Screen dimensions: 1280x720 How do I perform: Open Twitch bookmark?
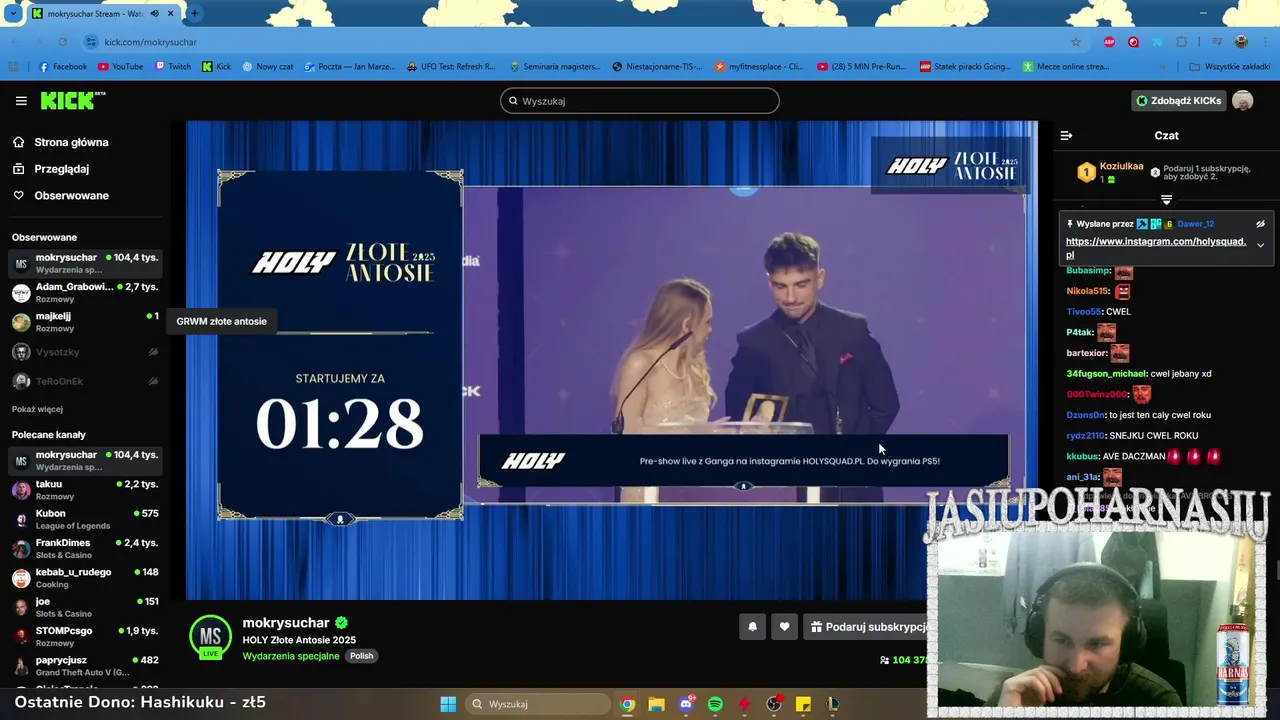click(173, 67)
